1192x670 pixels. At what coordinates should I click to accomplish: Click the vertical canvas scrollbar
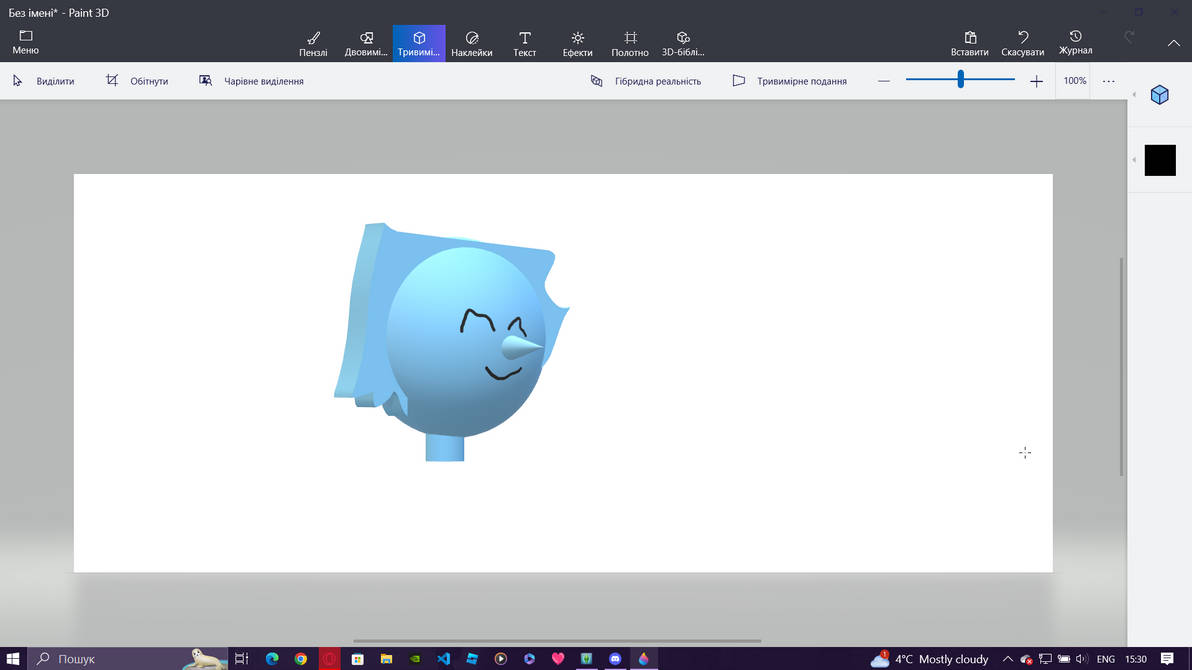click(1121, 367)
